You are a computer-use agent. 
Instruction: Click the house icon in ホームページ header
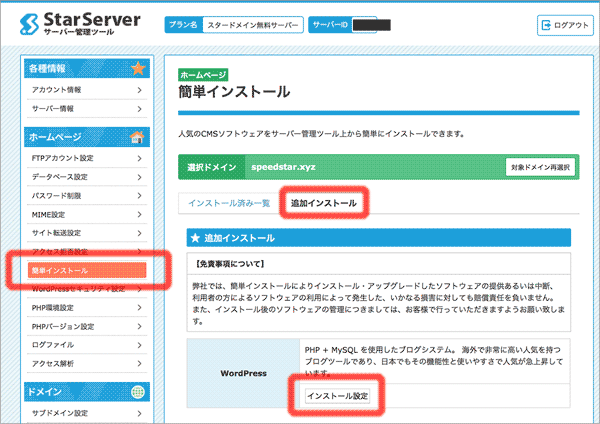point(137,137)
